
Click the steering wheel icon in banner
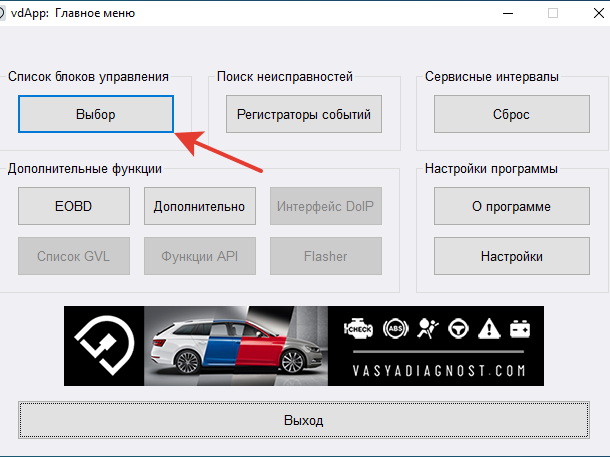pos(458,329)
